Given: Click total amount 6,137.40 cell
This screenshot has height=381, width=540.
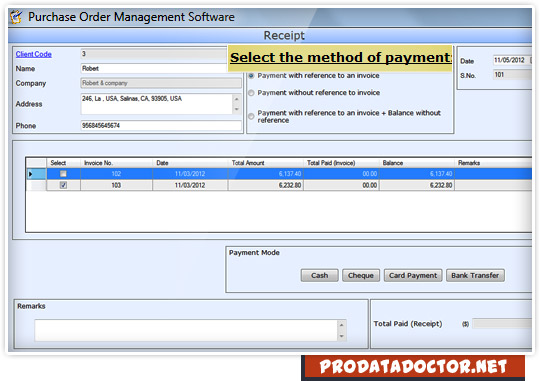Looking at the screenshot, I should pyautogui.click(x=266, y=174).
